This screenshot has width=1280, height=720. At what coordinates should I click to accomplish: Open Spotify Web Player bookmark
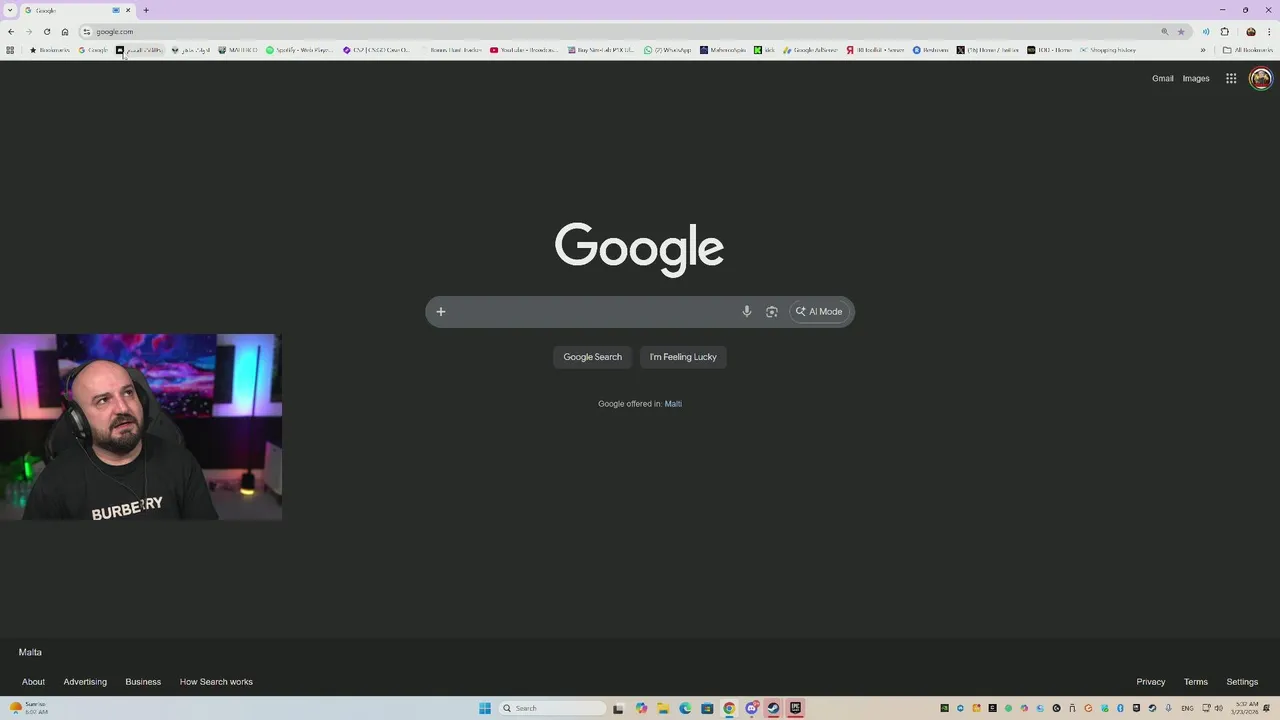tap(299, 50)
